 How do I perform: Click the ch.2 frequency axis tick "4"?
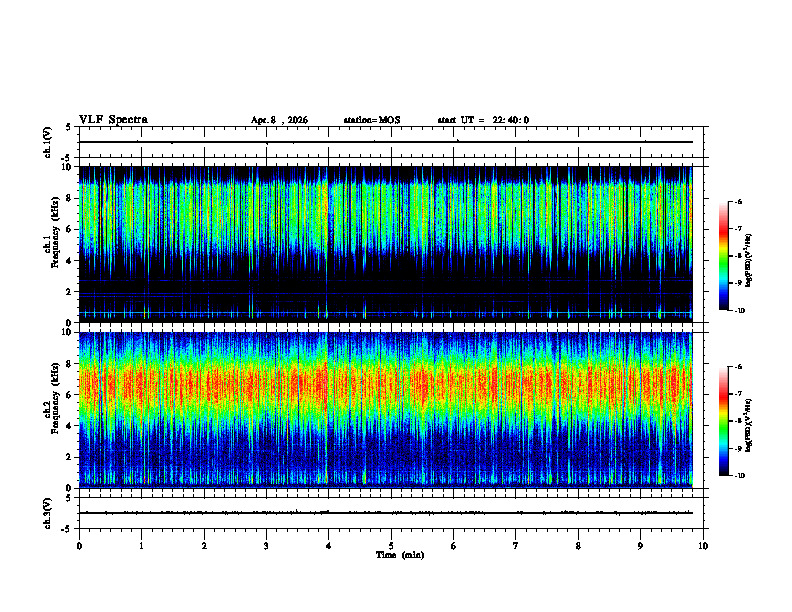pos(69,426)
